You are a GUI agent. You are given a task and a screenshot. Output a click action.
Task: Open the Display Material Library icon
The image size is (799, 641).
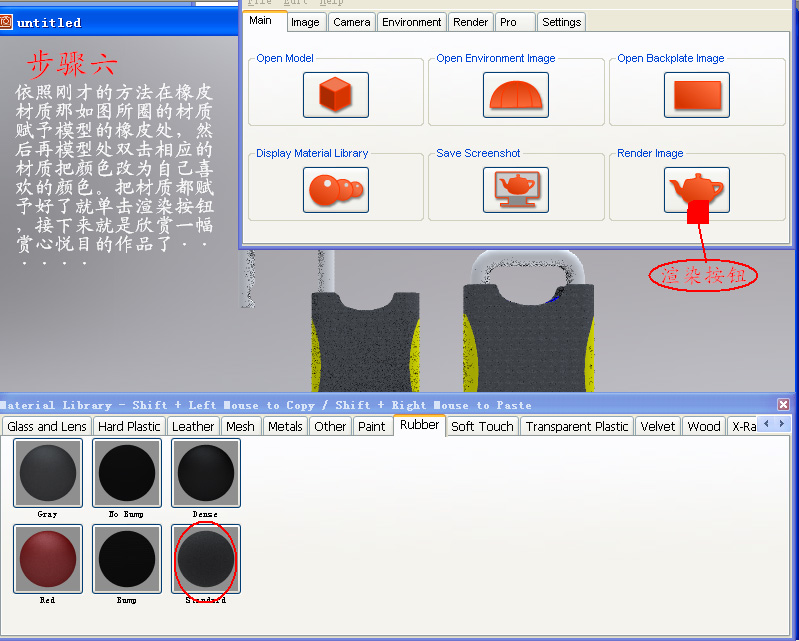click(x=335, y=190)
